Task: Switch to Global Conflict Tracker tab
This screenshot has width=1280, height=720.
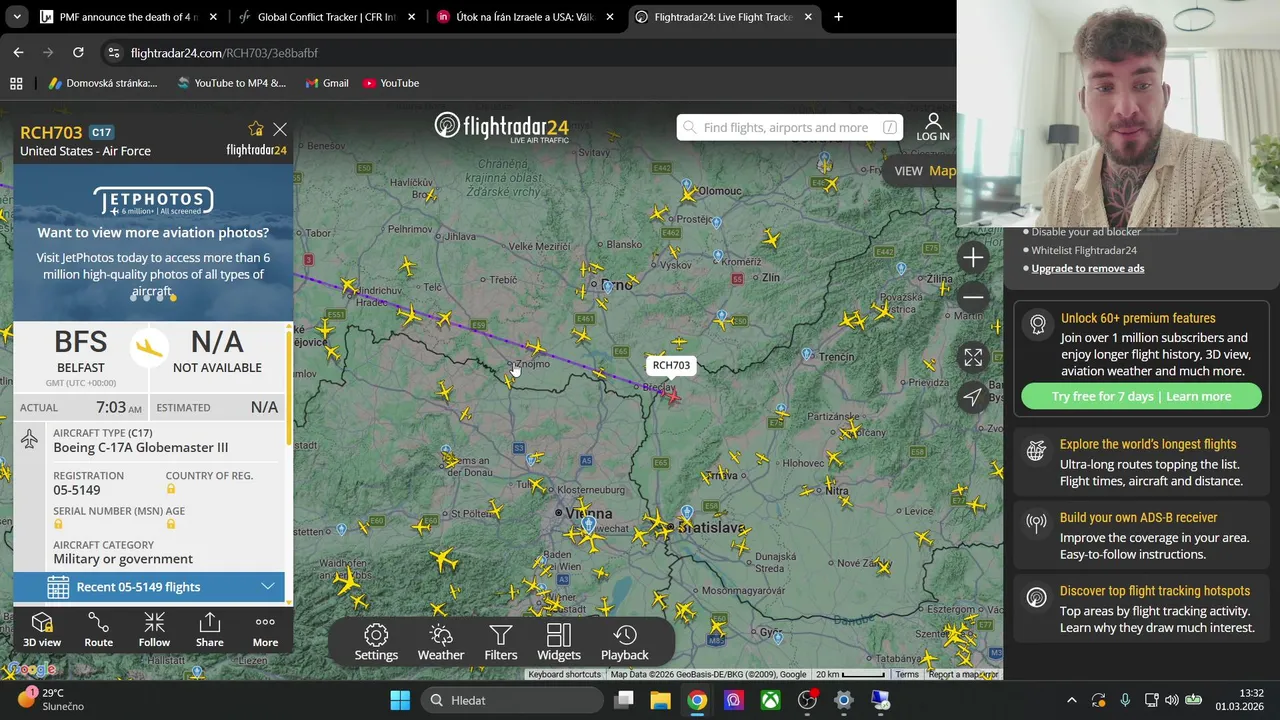Action: [326, 17]
